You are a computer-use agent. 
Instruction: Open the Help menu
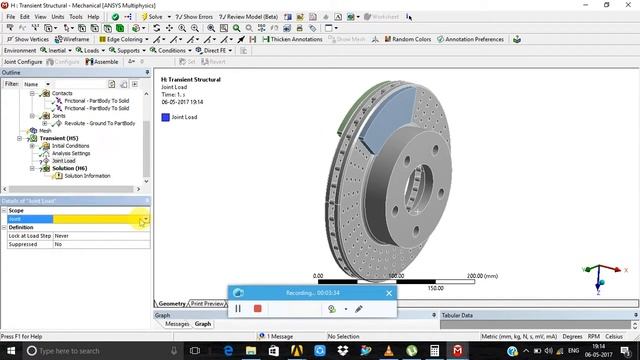[x=93, y=17]
